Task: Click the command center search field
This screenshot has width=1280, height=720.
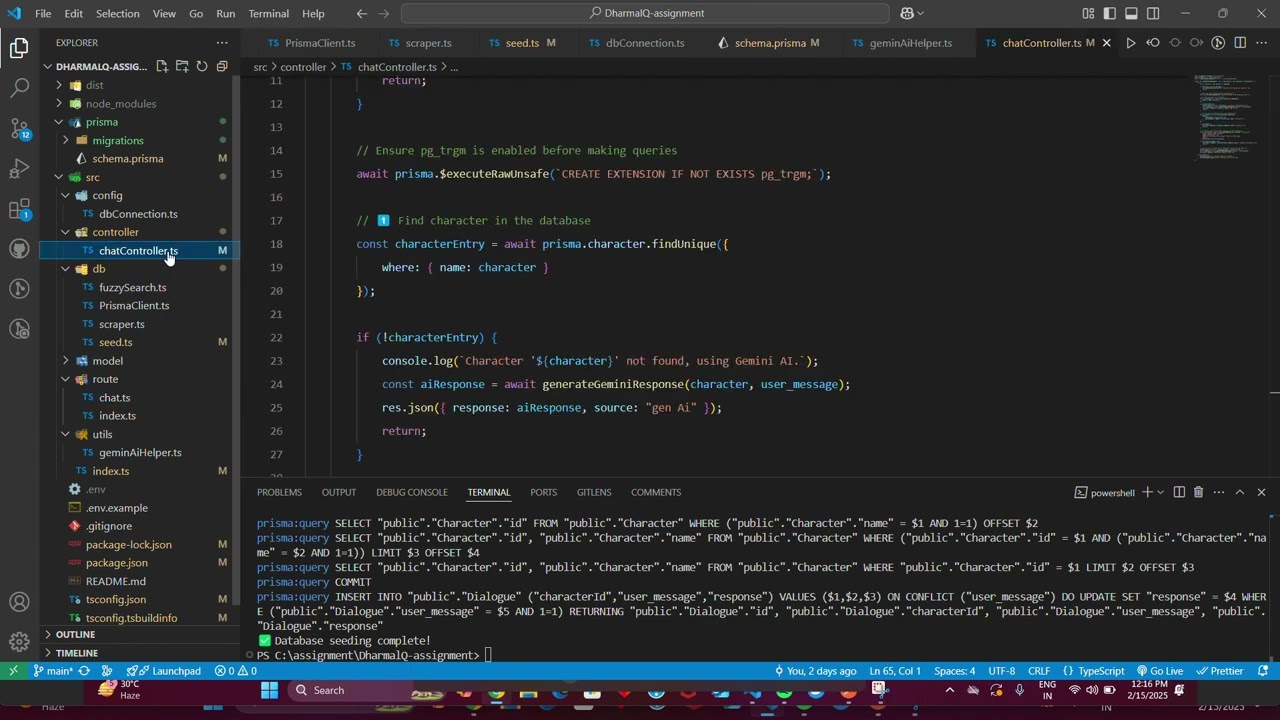Action: tap(645, 13)
